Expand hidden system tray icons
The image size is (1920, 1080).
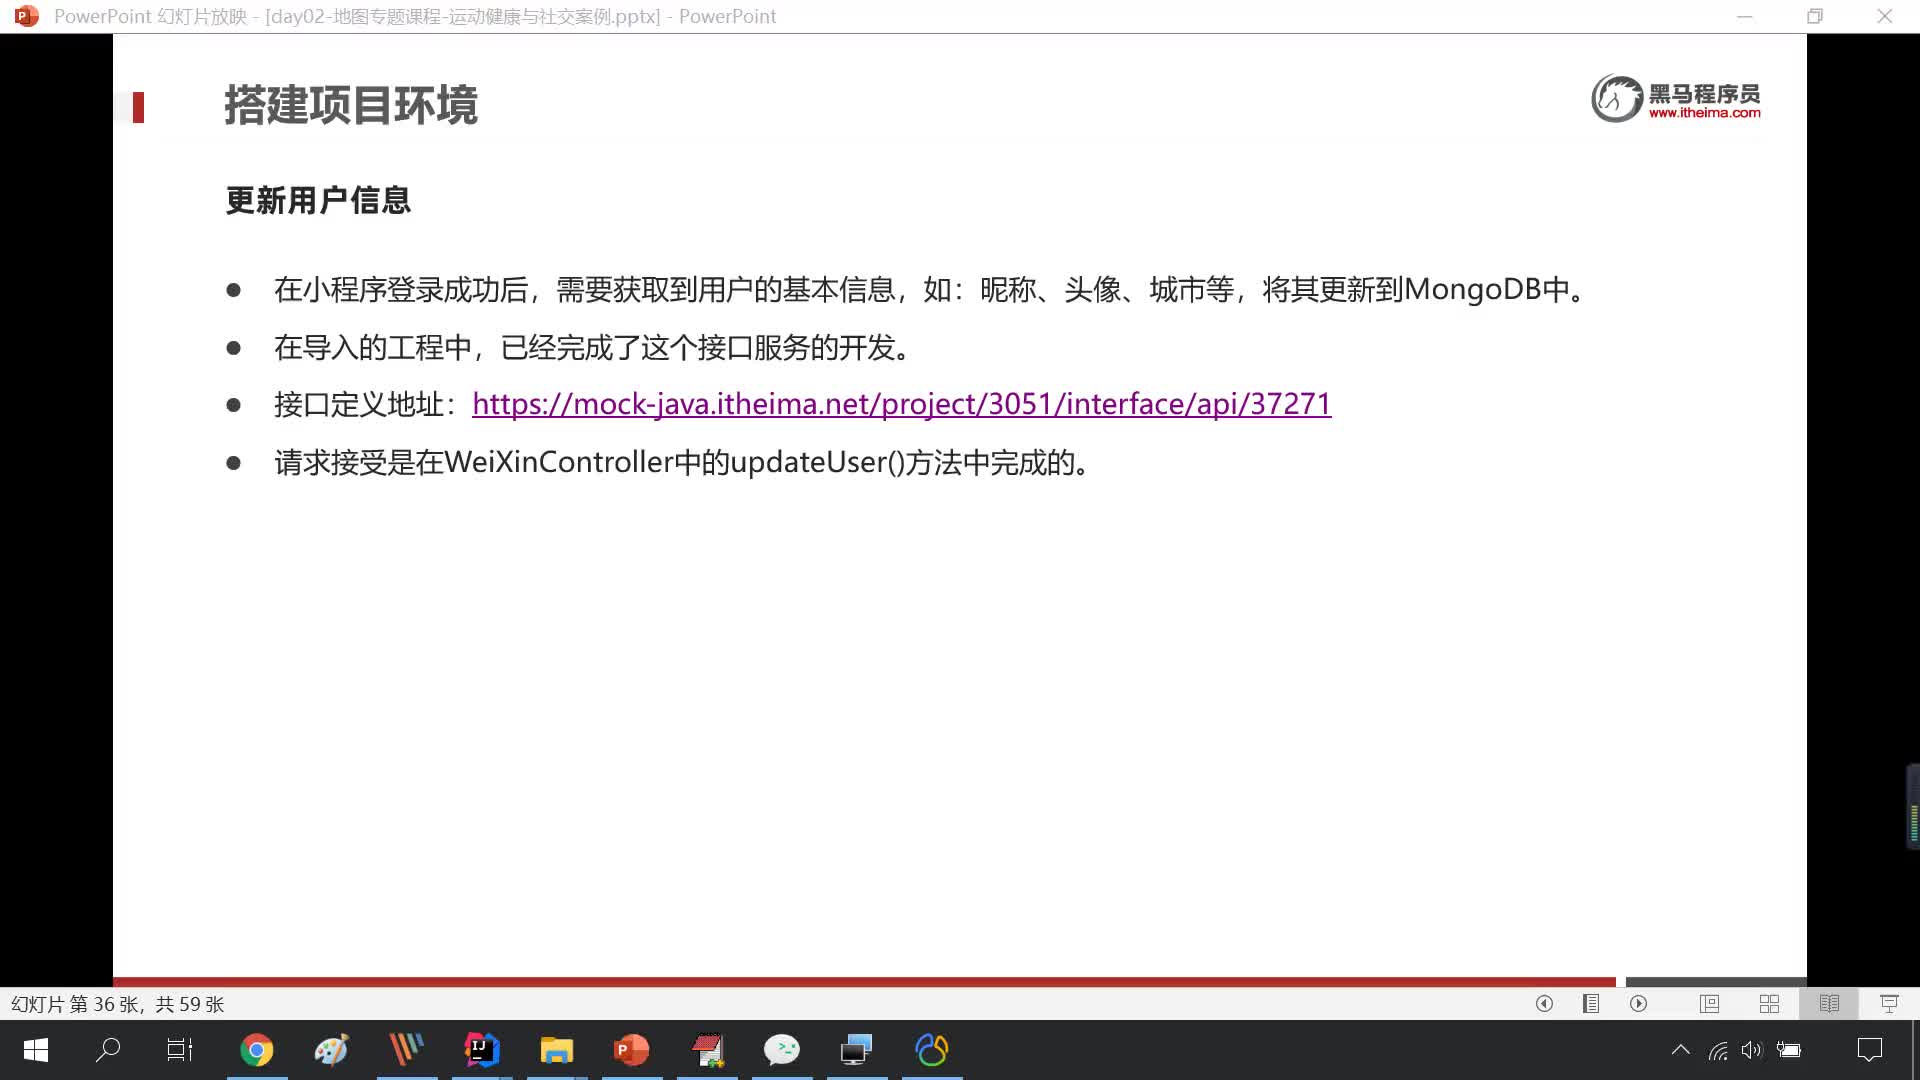pos(1681,1050)
